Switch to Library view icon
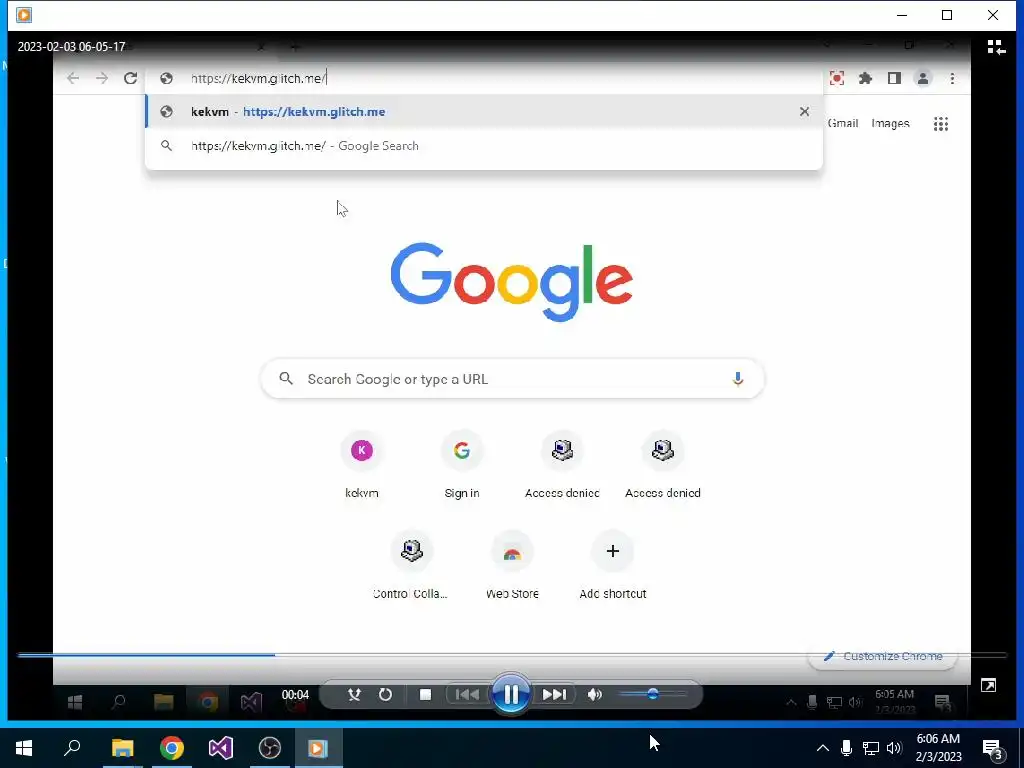Image resolution: width=1024 pixels, height=768 pixels. click(996, 47)
